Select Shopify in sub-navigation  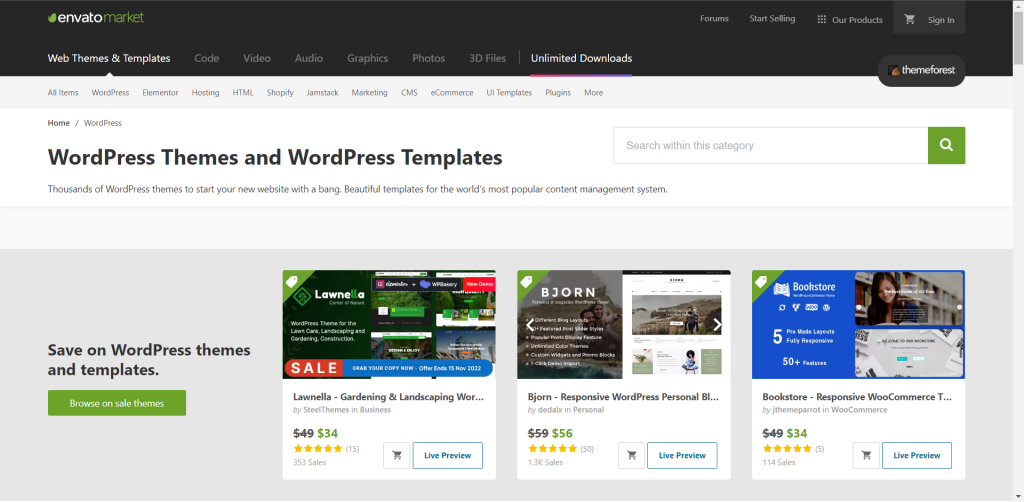pos(280,93)
